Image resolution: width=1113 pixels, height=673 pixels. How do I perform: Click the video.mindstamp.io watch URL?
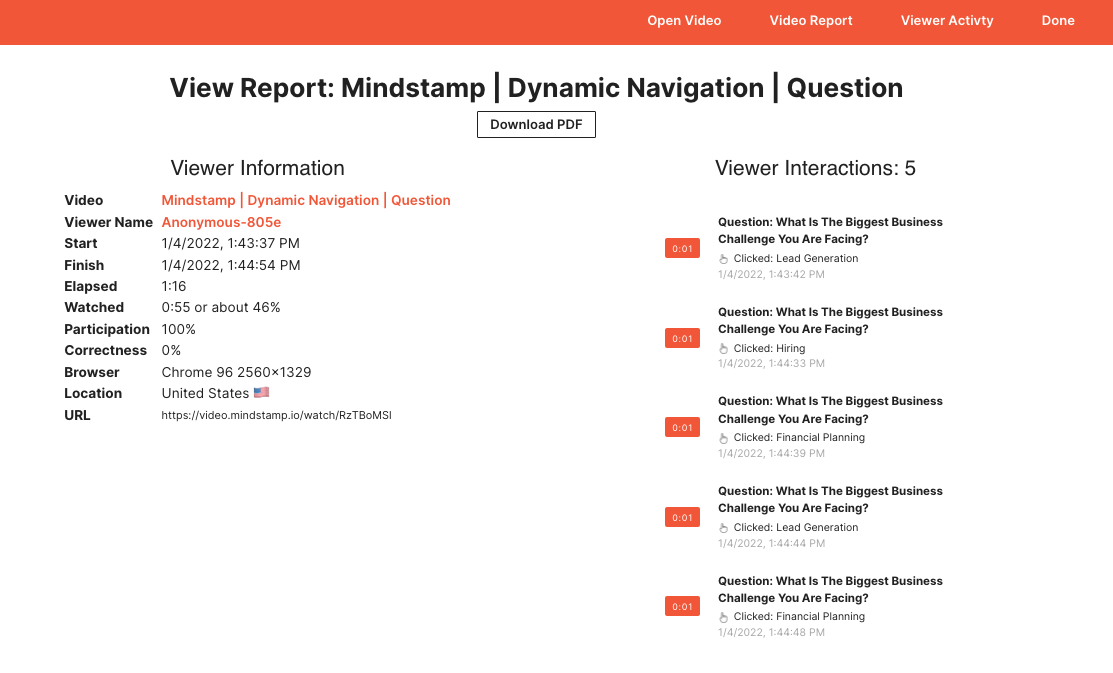tap(276, 415)
